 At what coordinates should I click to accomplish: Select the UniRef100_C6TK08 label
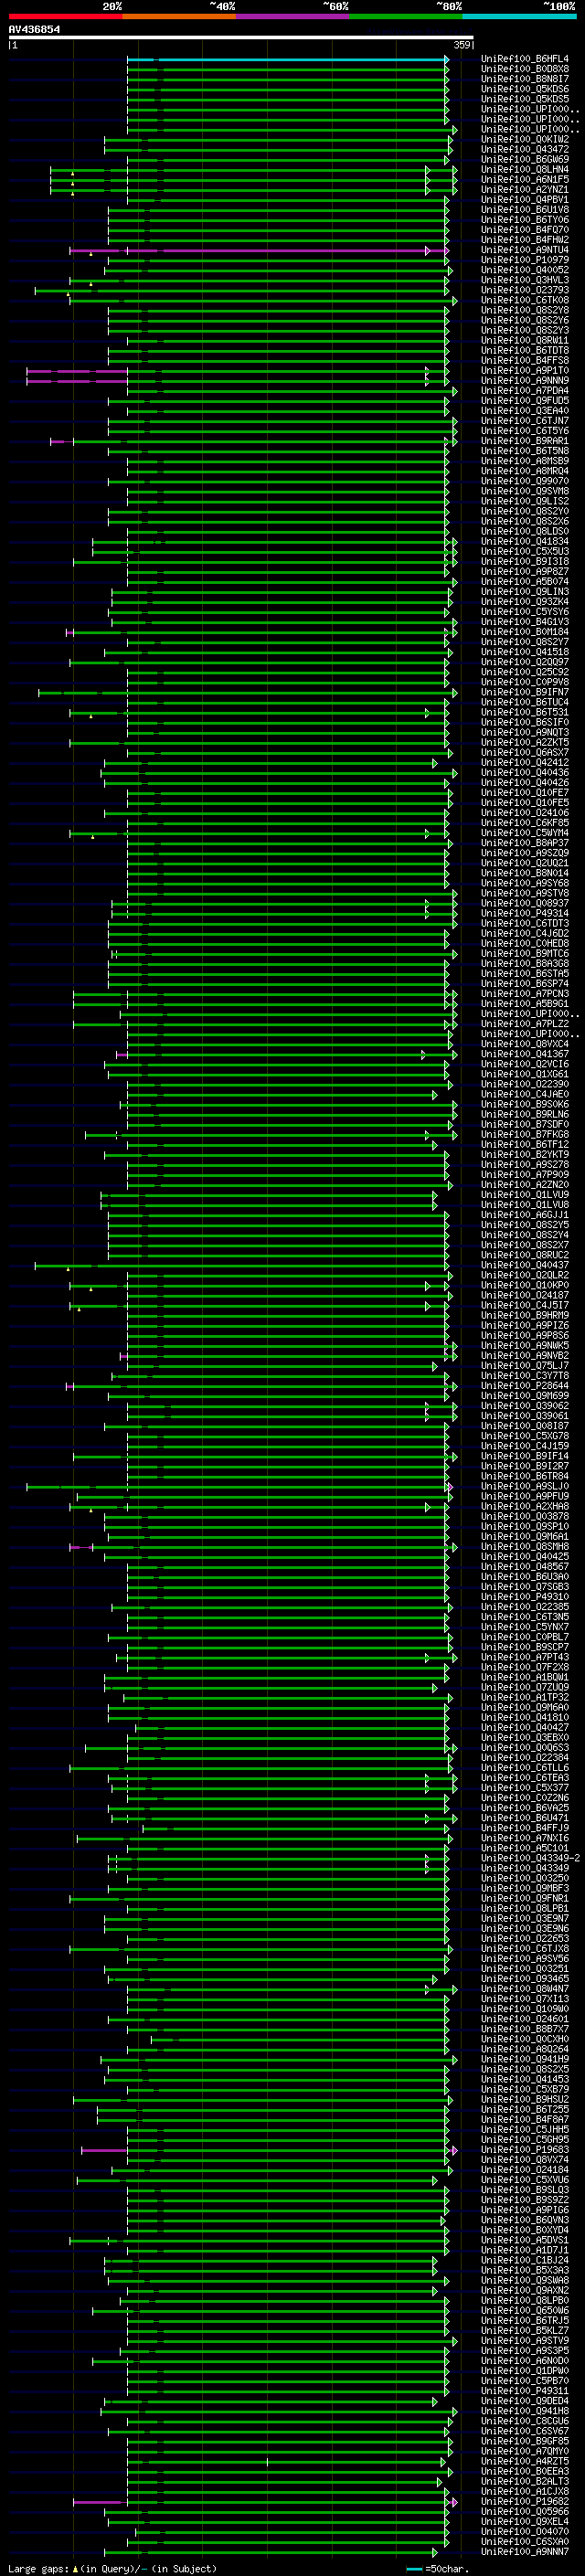point(525,301)
